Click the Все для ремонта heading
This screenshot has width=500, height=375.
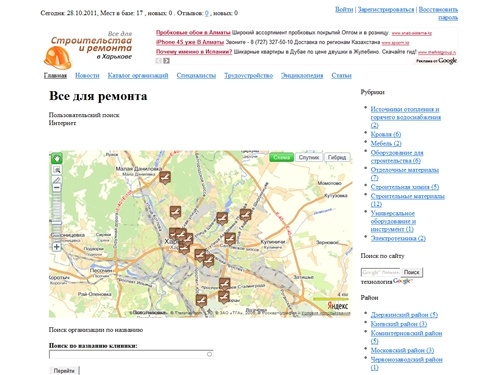click(98, 96)
